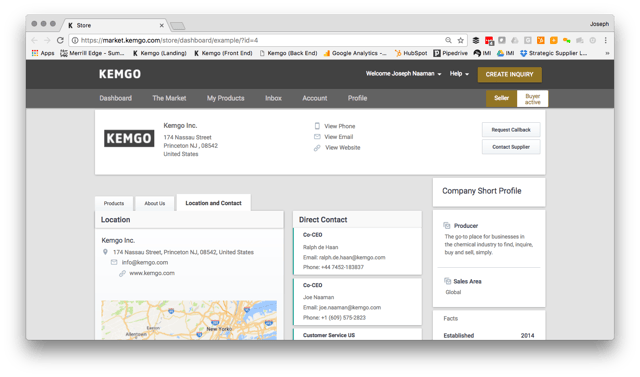Click the Company Short Profile heading

(482, 191)
